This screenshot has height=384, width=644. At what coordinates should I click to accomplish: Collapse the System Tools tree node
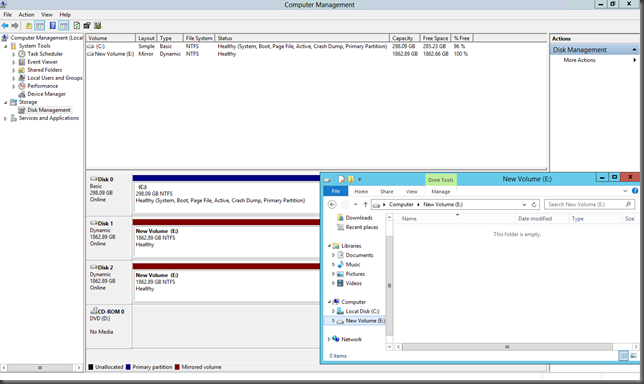tap(6, 46)
